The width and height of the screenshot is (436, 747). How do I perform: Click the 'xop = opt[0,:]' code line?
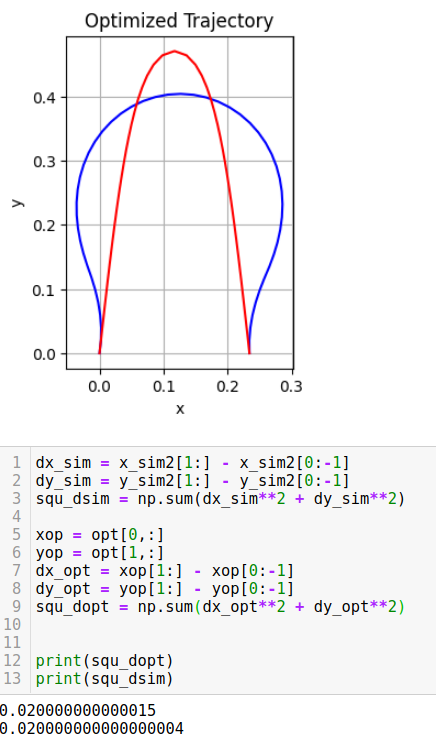click(100, 535)
